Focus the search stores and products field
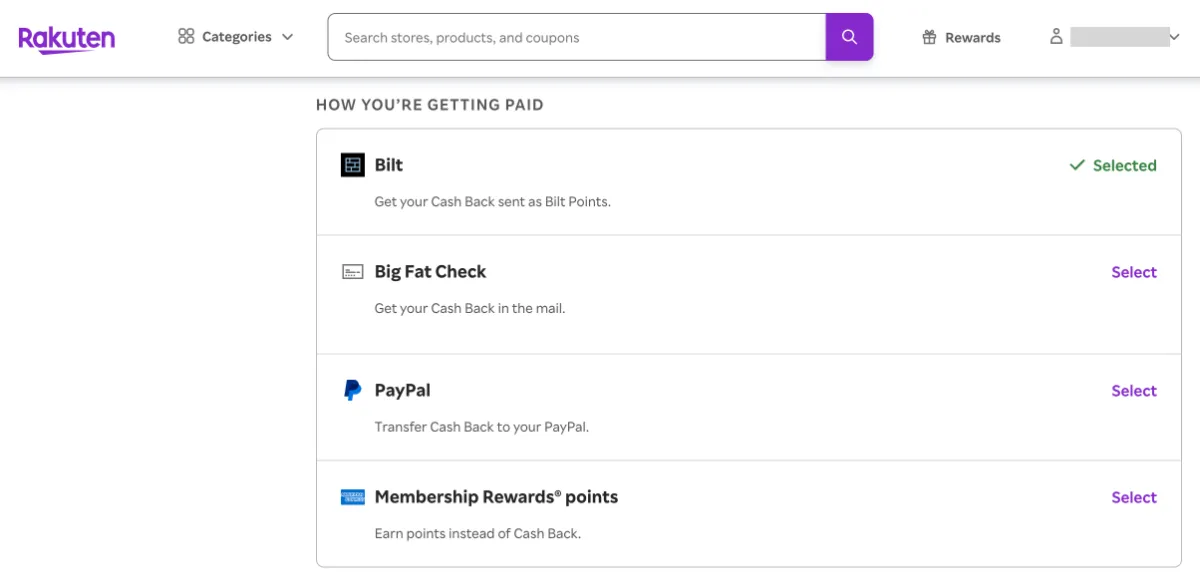The image size is (1200, 585). (576, 38)
